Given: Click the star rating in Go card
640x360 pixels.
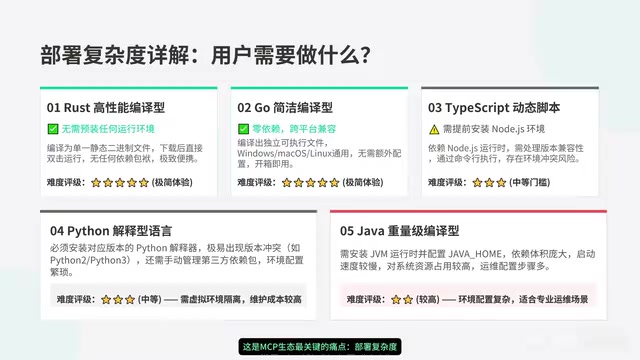Looking at the screenshot, I should (310, 182).
